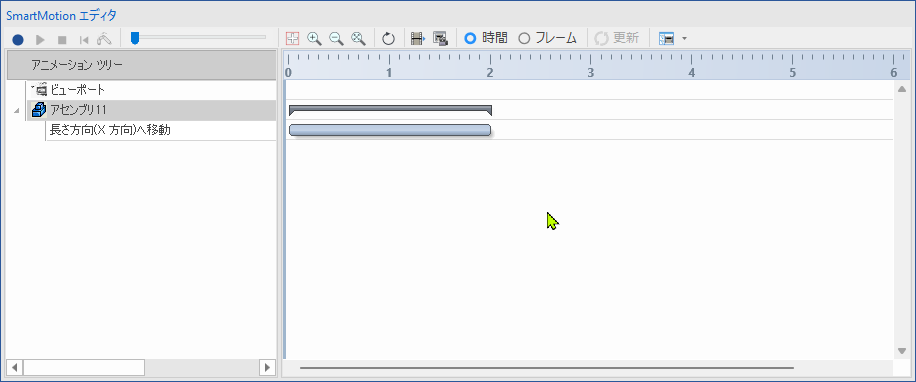The width and height of the screenshot is (916, 382).
Task: Click the timeline vertical scrollbar up arrow
Action: click(x=901, y=89)
